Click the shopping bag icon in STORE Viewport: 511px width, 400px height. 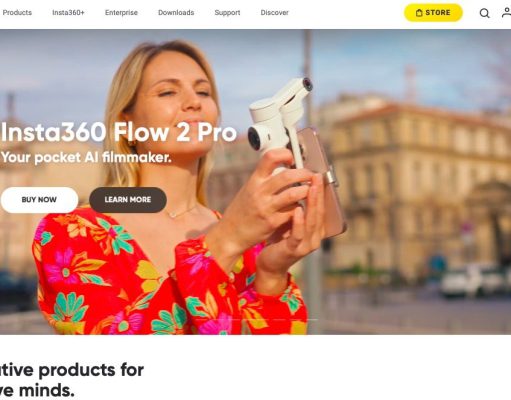[x=419, y=13]
